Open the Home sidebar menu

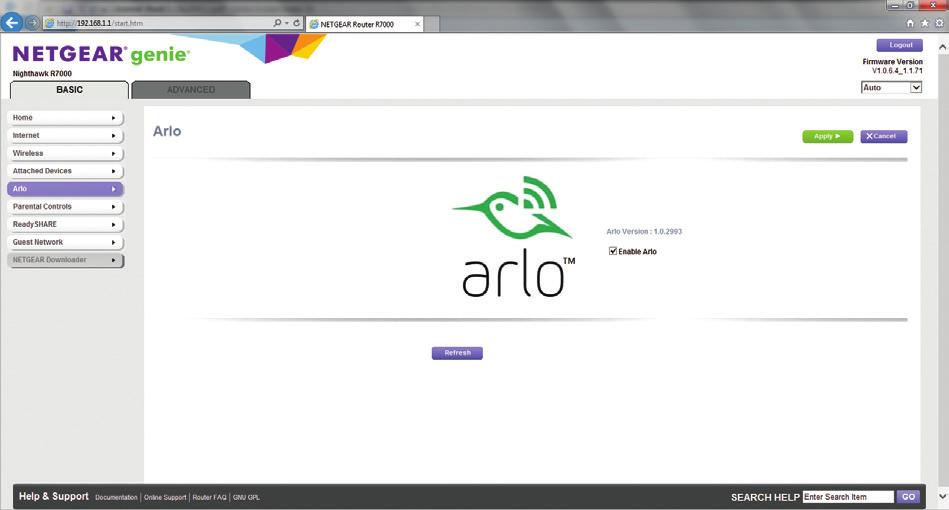(x=65, y=118)
